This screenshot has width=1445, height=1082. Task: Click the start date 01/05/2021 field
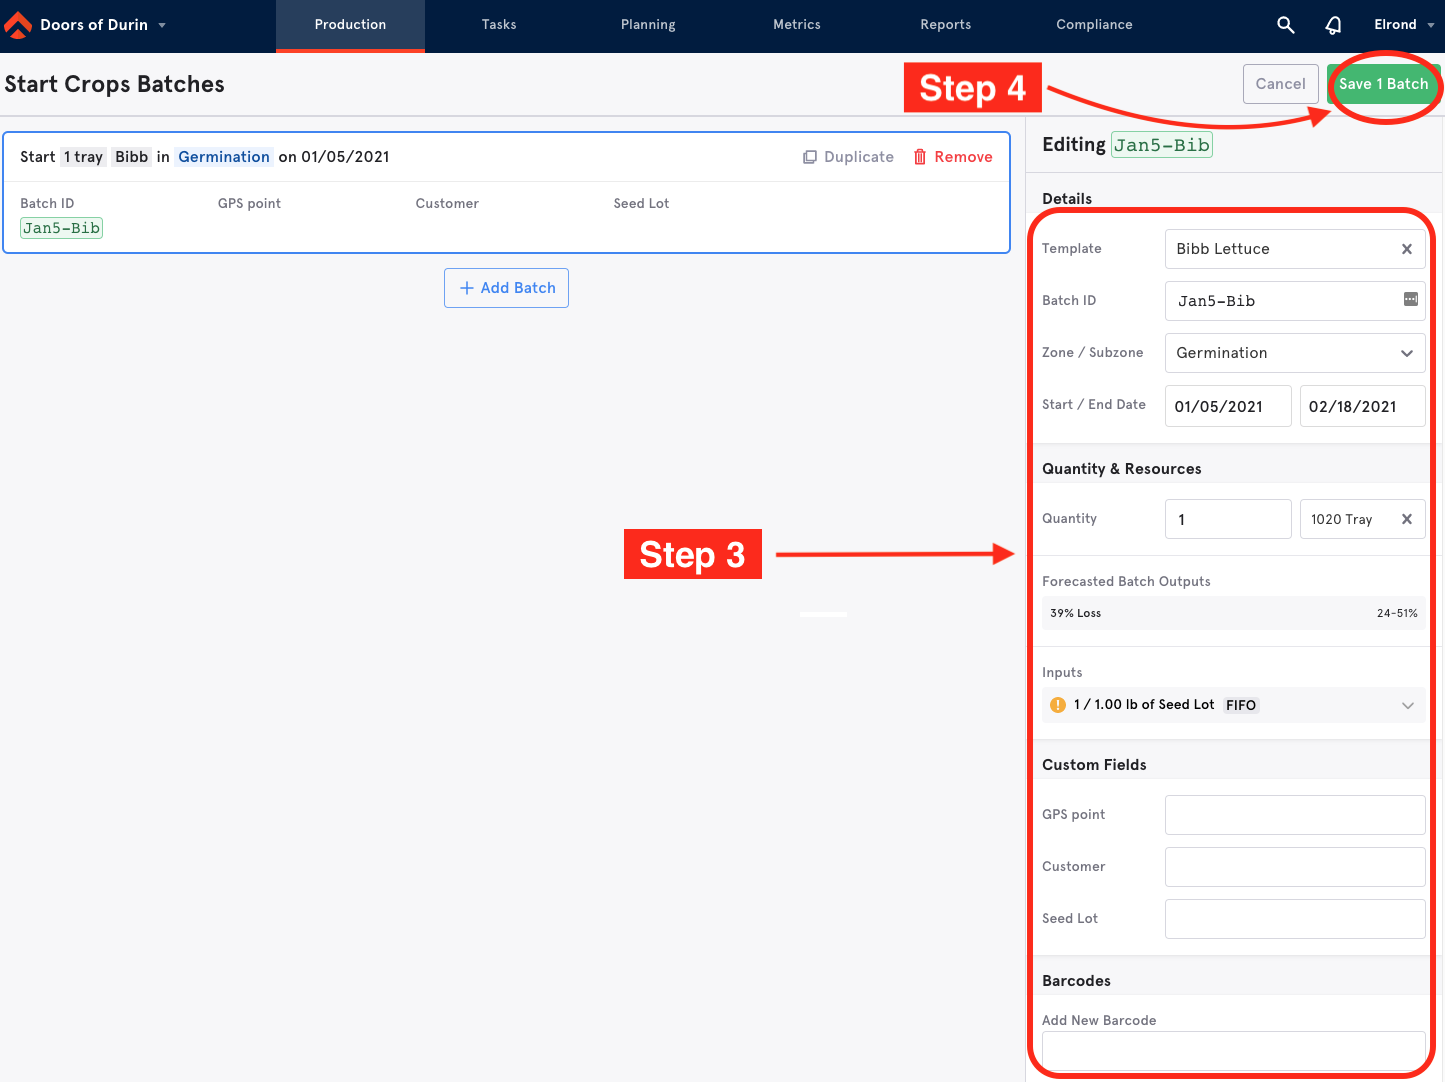tap(1228, 406)
